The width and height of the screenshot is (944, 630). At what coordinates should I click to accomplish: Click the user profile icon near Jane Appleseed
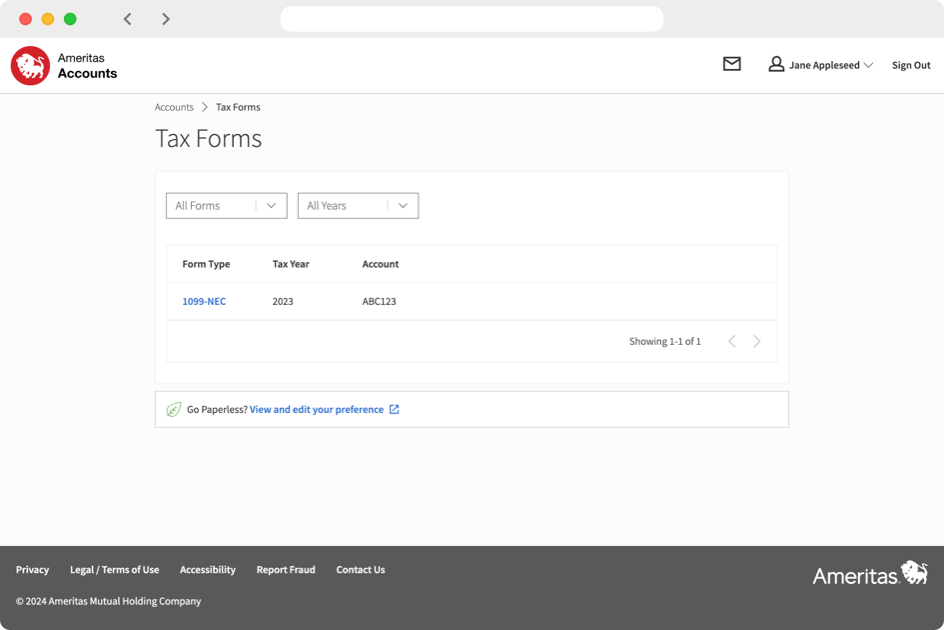point(776,64)
